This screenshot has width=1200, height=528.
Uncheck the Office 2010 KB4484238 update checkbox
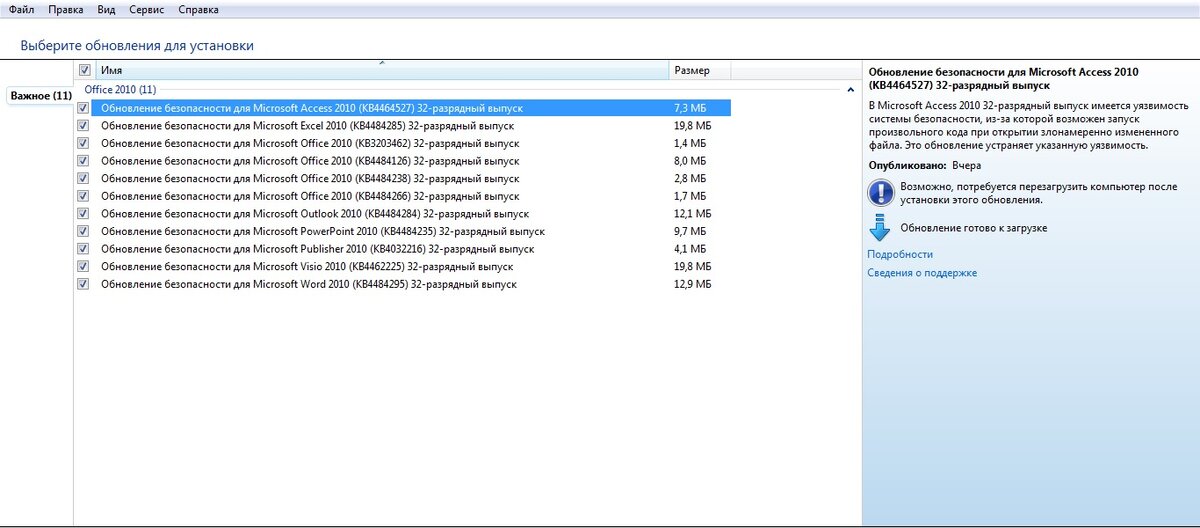point(83,178)
